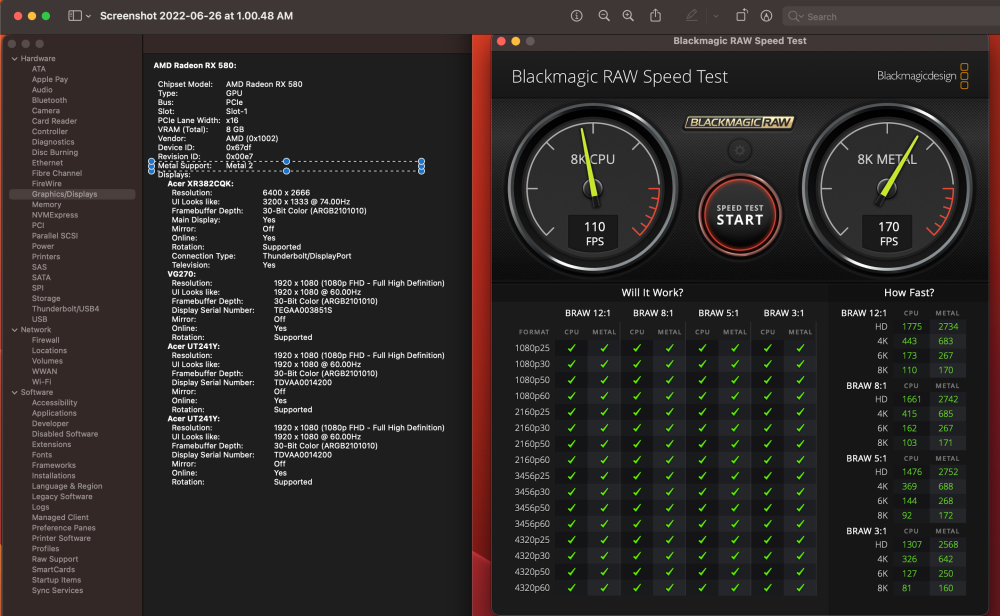Collapse the Hardware section chevron

click(15, 59)
